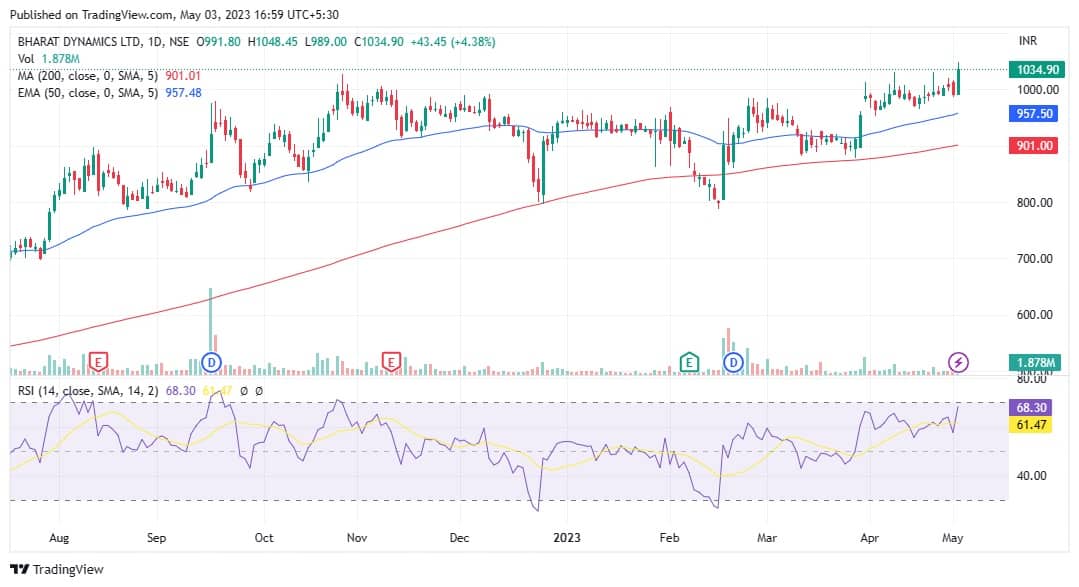Click the blue dividend D marker in February
This screenshot has width=1079, height=587.
pos(734,361)
